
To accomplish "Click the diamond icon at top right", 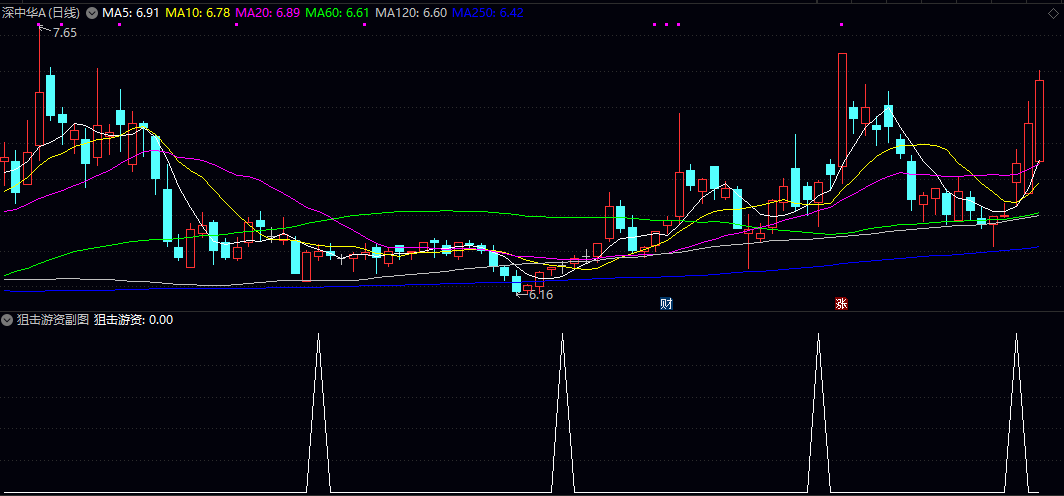I will click(x=1052, y=12).
